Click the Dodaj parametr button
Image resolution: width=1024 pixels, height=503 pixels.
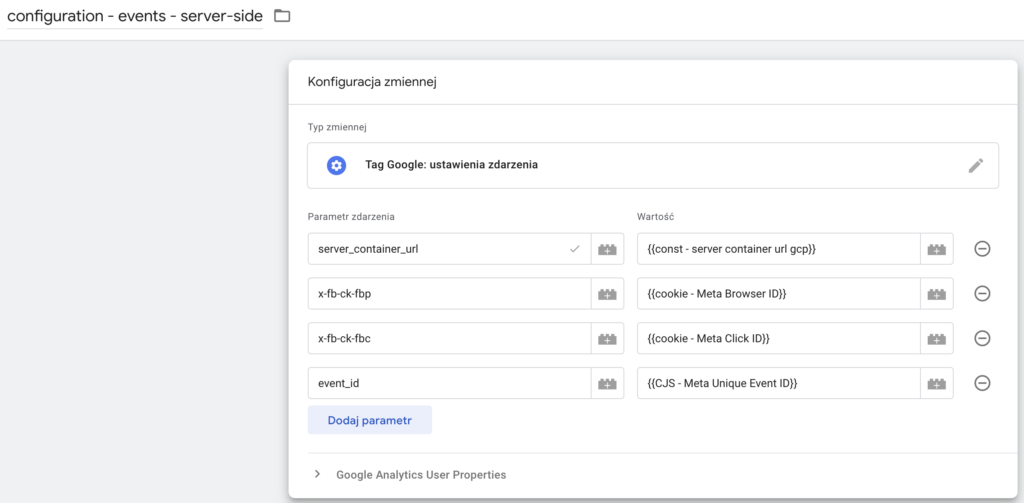coord(369,420)
